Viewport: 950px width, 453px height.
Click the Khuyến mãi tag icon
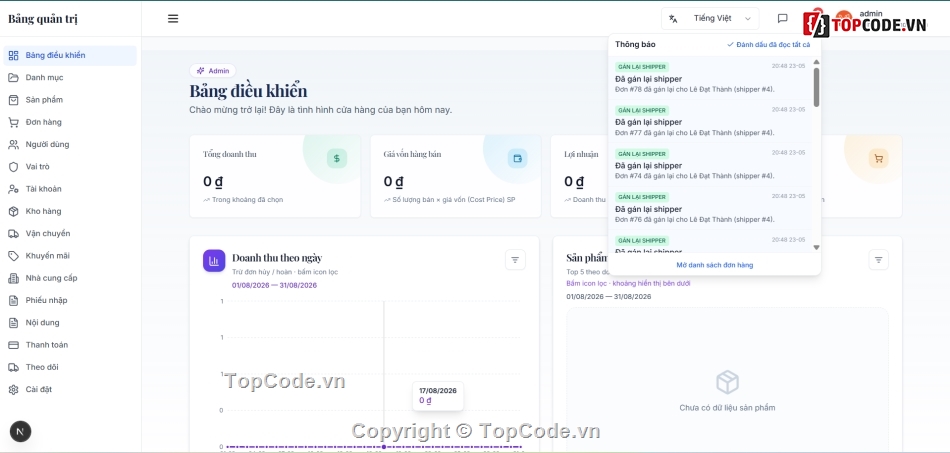(x=13, y=256)
